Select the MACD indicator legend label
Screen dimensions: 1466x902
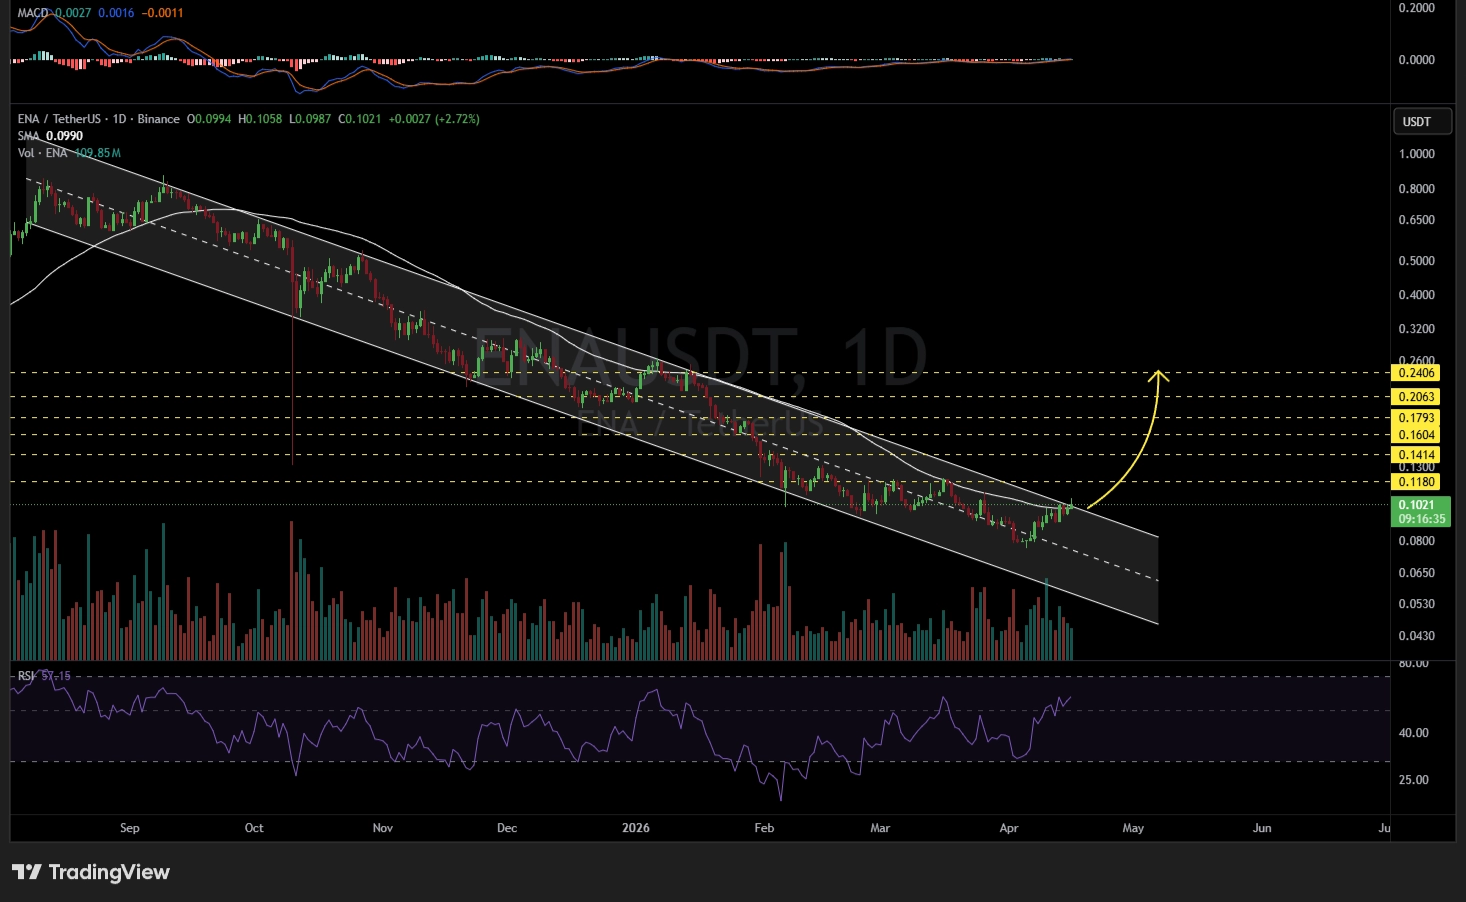33,13
